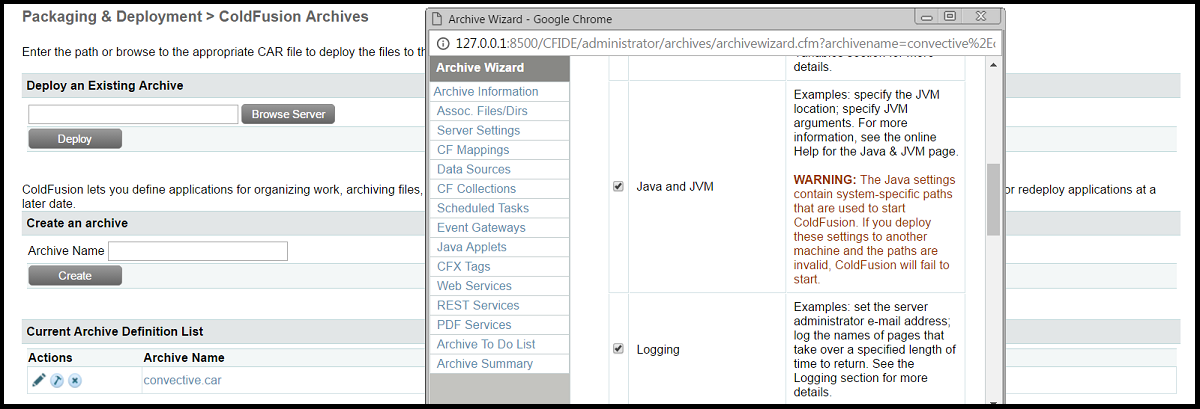Open Assoc. Files/Dirs section
Image resolution: width=1200 pixels, height=409 pixels.
[x=482, y=111]
